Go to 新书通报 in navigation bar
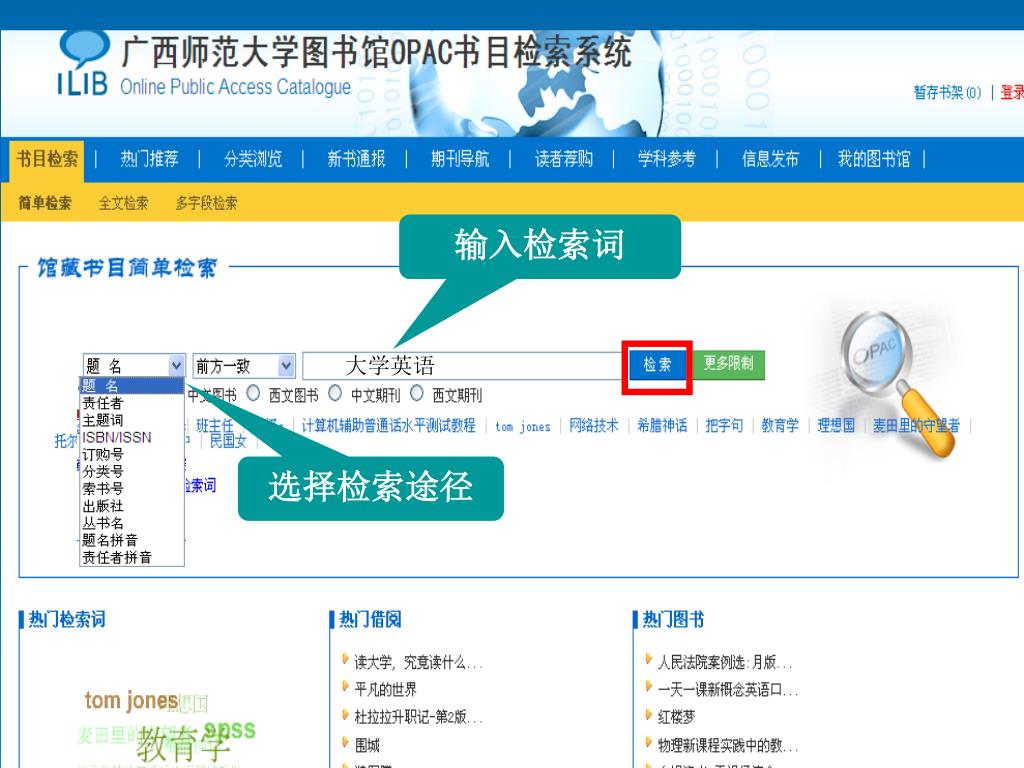Image resolution: width=1024 pixels, height=768 pixels. coord(356,159)
